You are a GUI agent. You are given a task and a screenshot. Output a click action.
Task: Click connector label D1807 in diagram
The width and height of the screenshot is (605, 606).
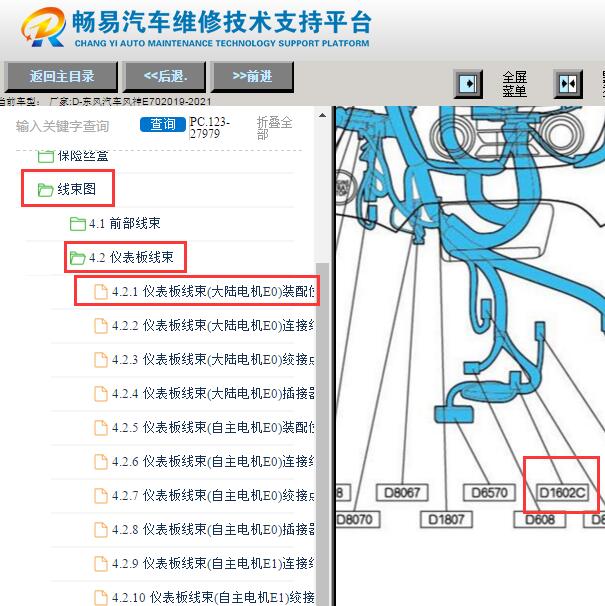tap(447, 519)
